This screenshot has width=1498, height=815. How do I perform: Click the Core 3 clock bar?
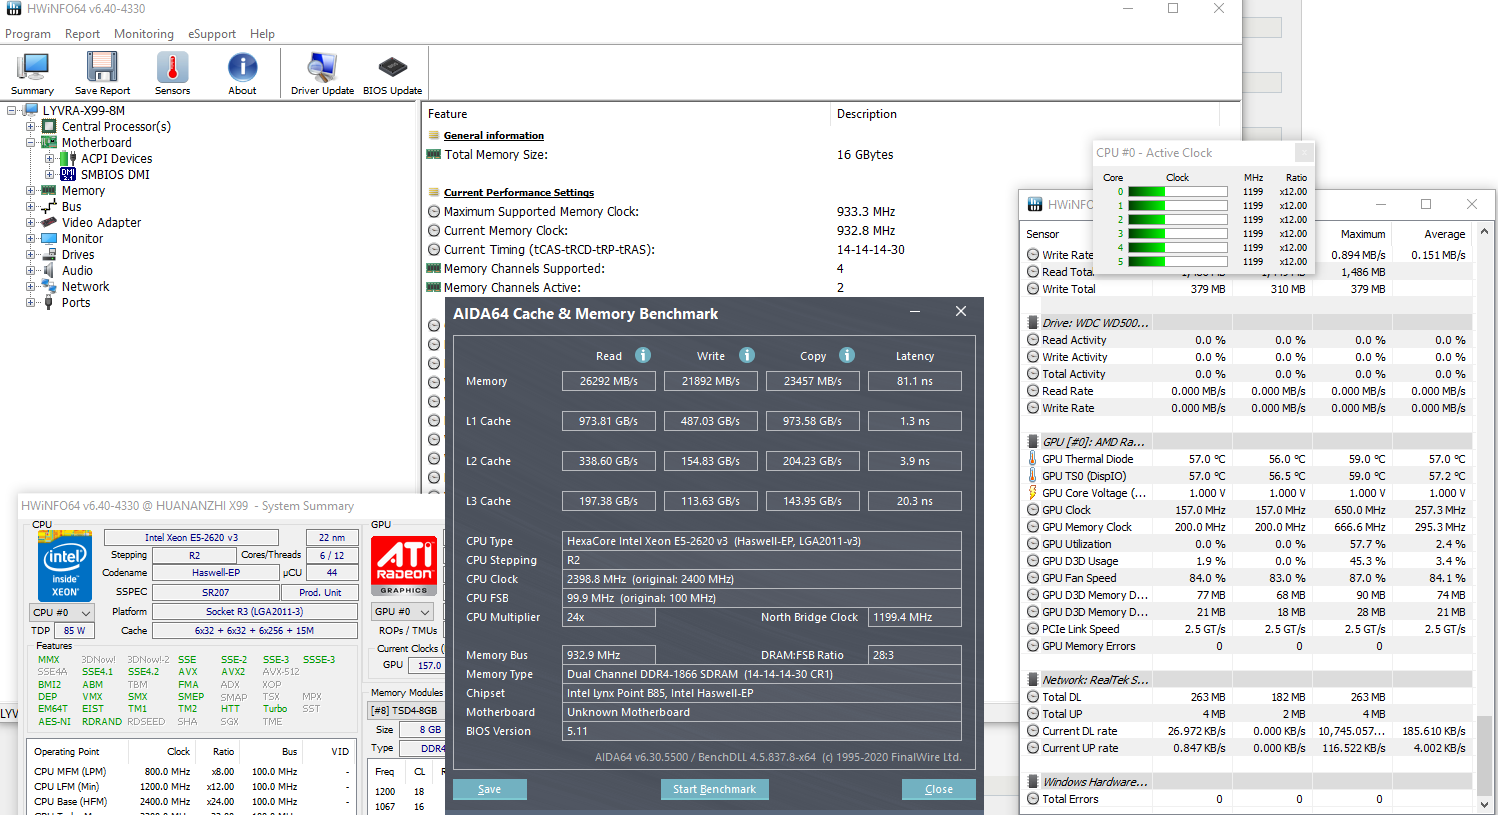tap(1178, 234)
